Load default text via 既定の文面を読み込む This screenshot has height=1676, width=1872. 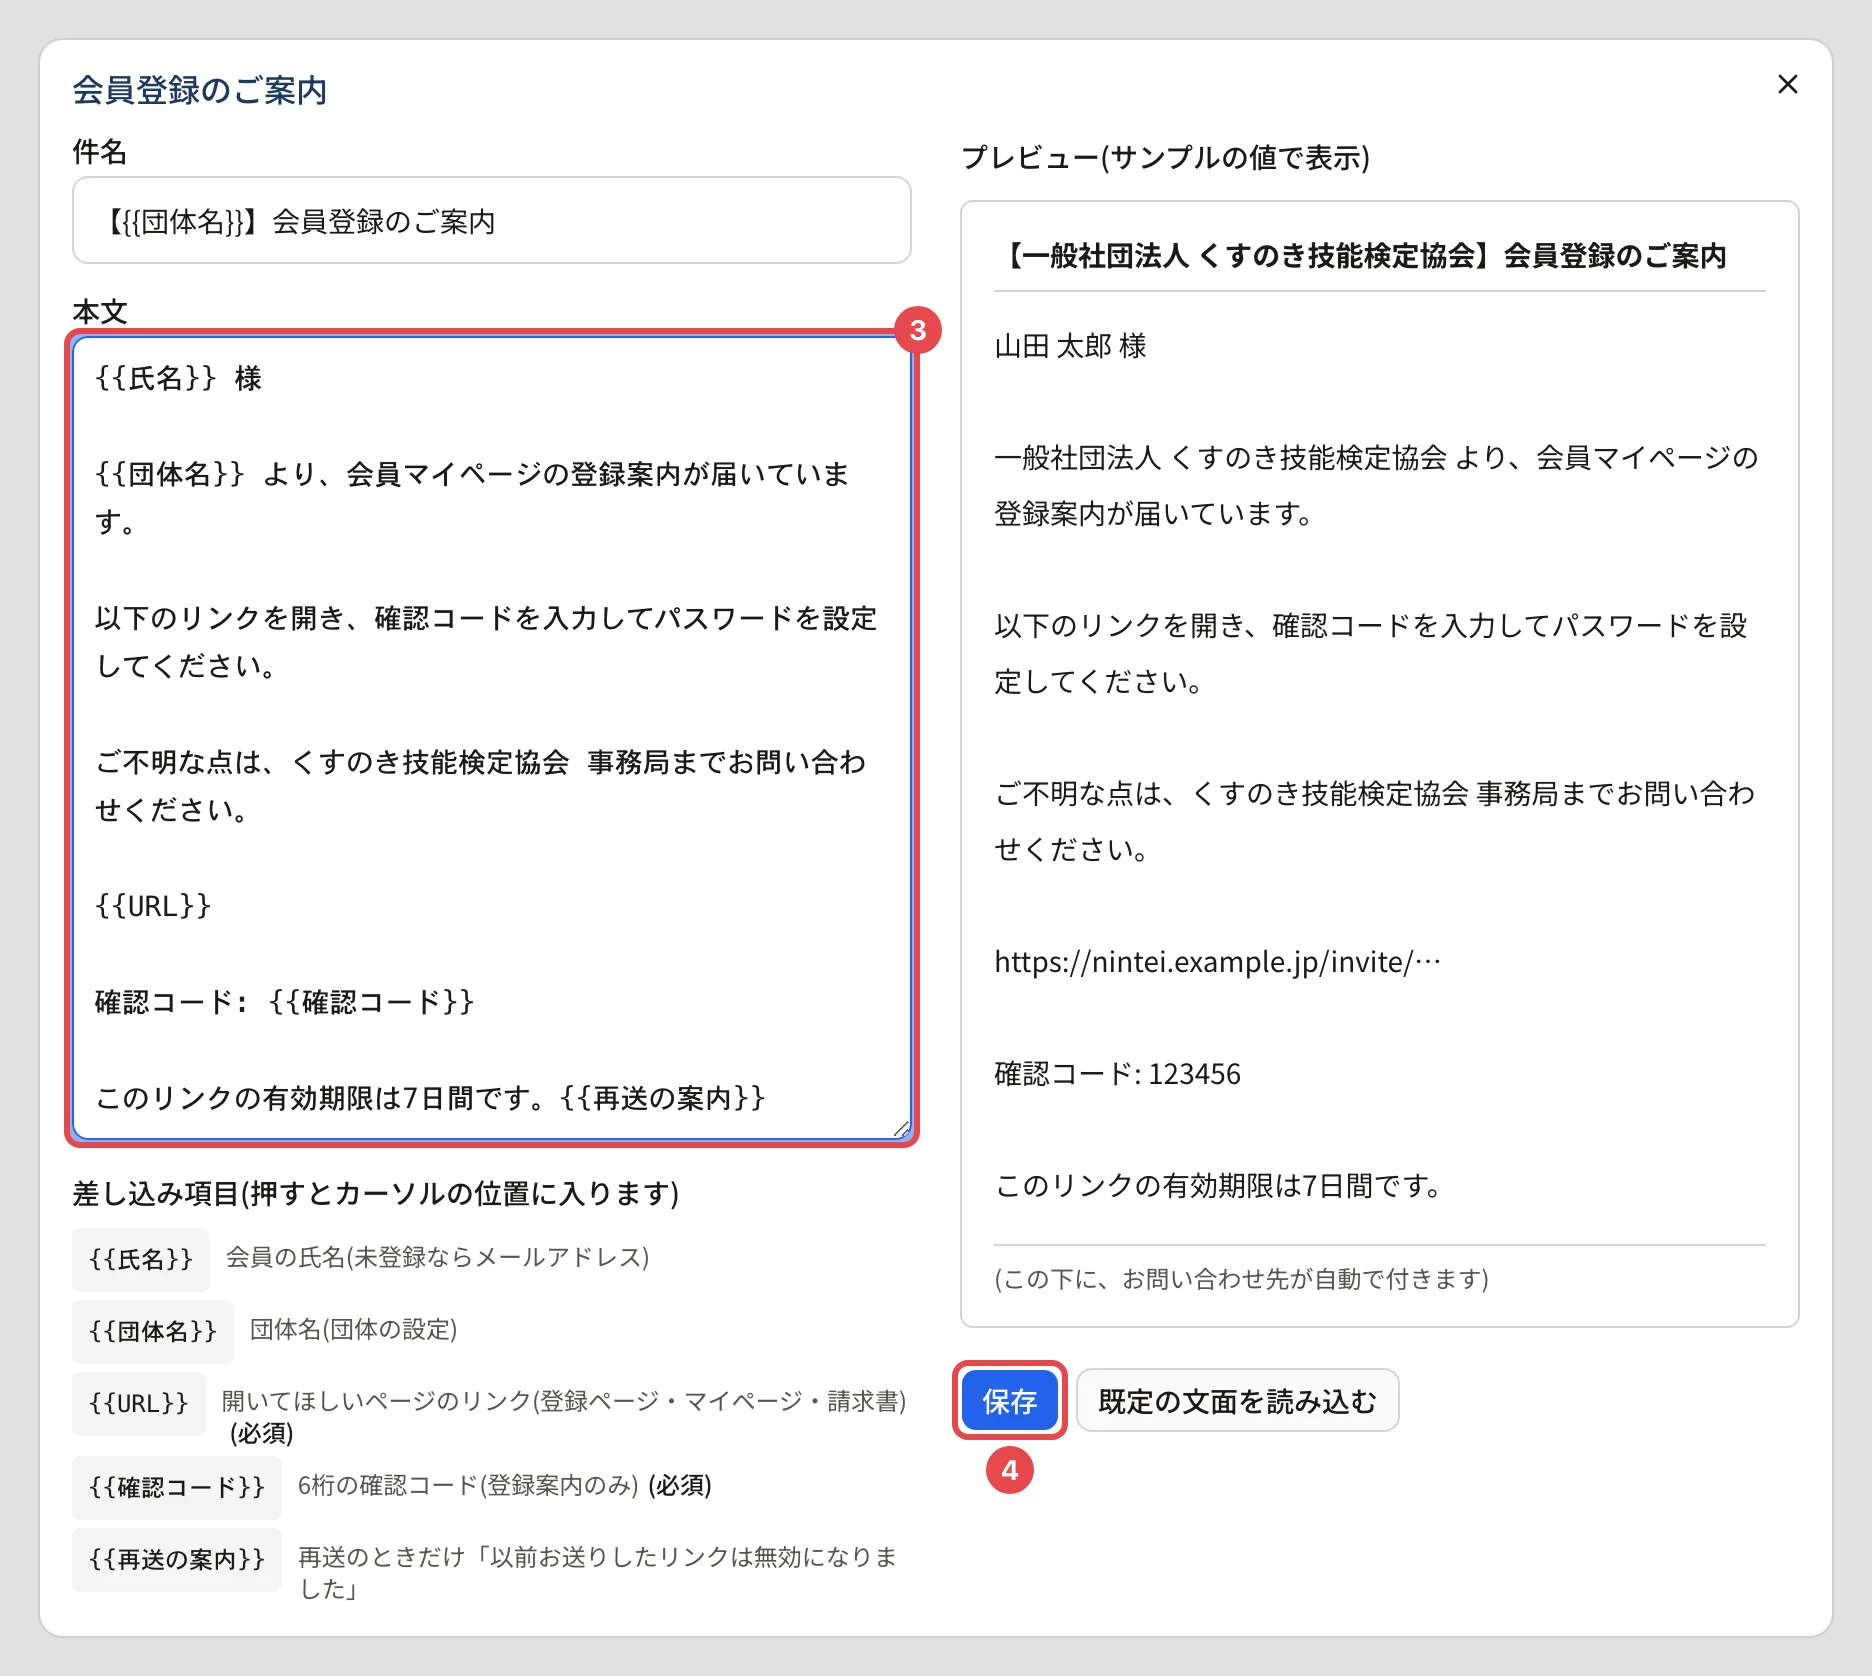click(x=1238, y=1401)
